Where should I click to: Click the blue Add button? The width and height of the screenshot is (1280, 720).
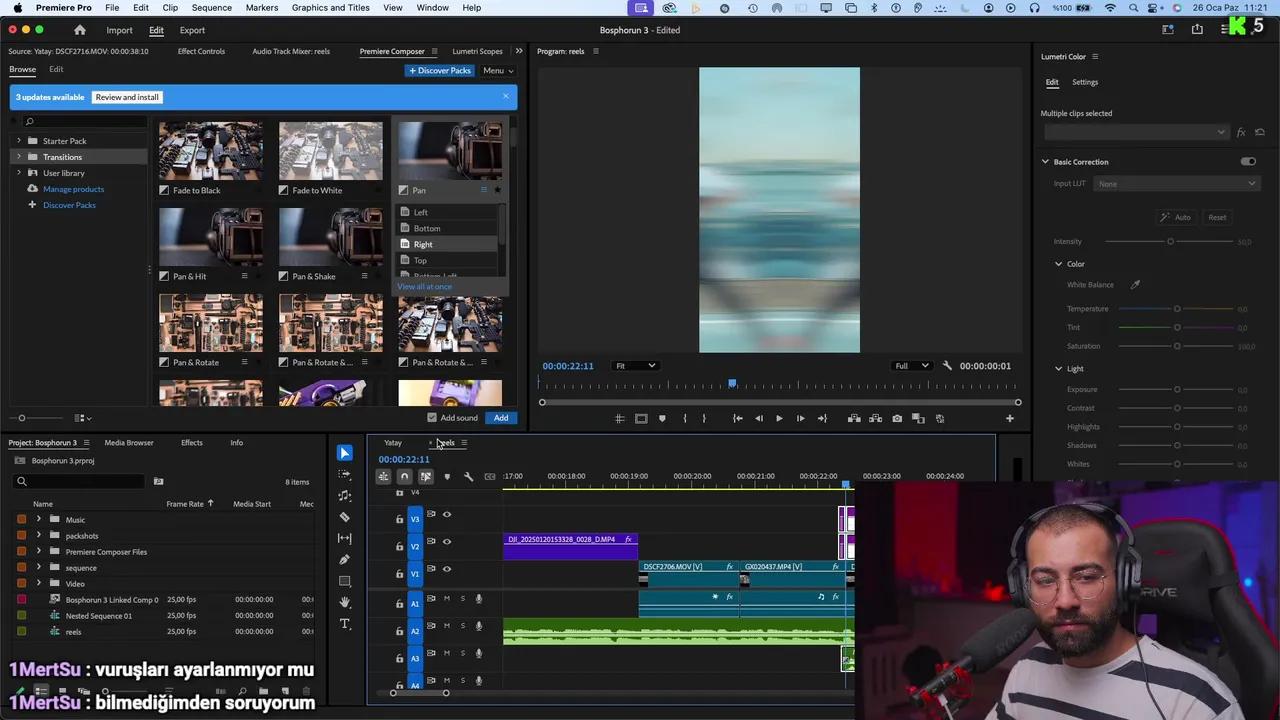(501, 418)
